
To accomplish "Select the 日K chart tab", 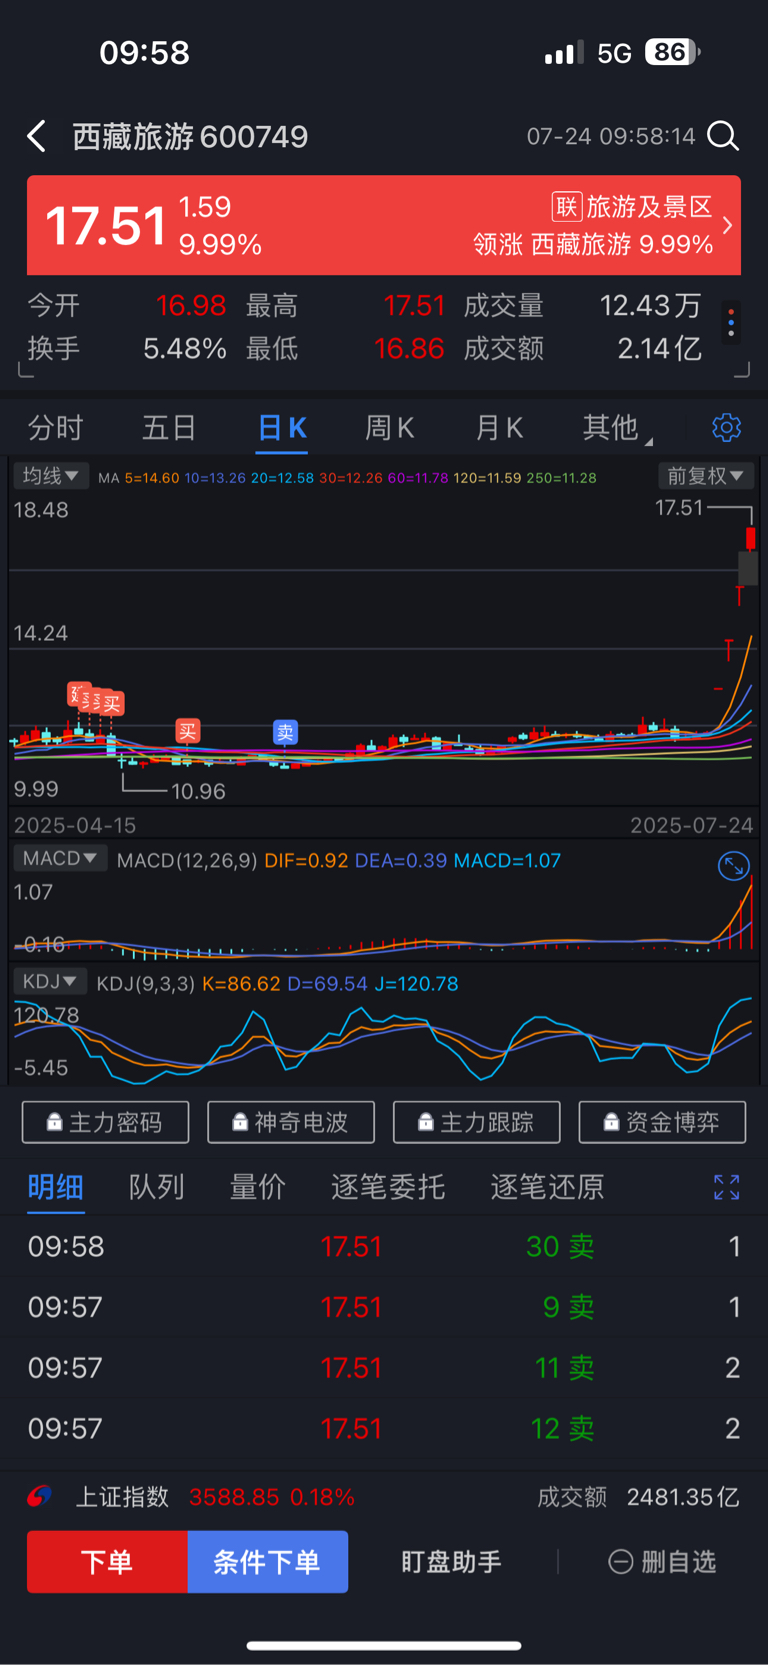I will point(281,428).
